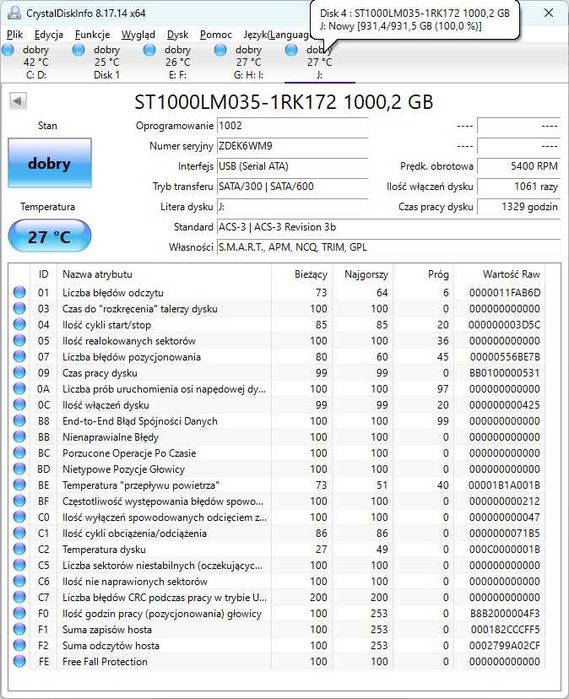The image size is (569, 699).
Task: Click the 27 °C temperature button
Action: (49, 236)
